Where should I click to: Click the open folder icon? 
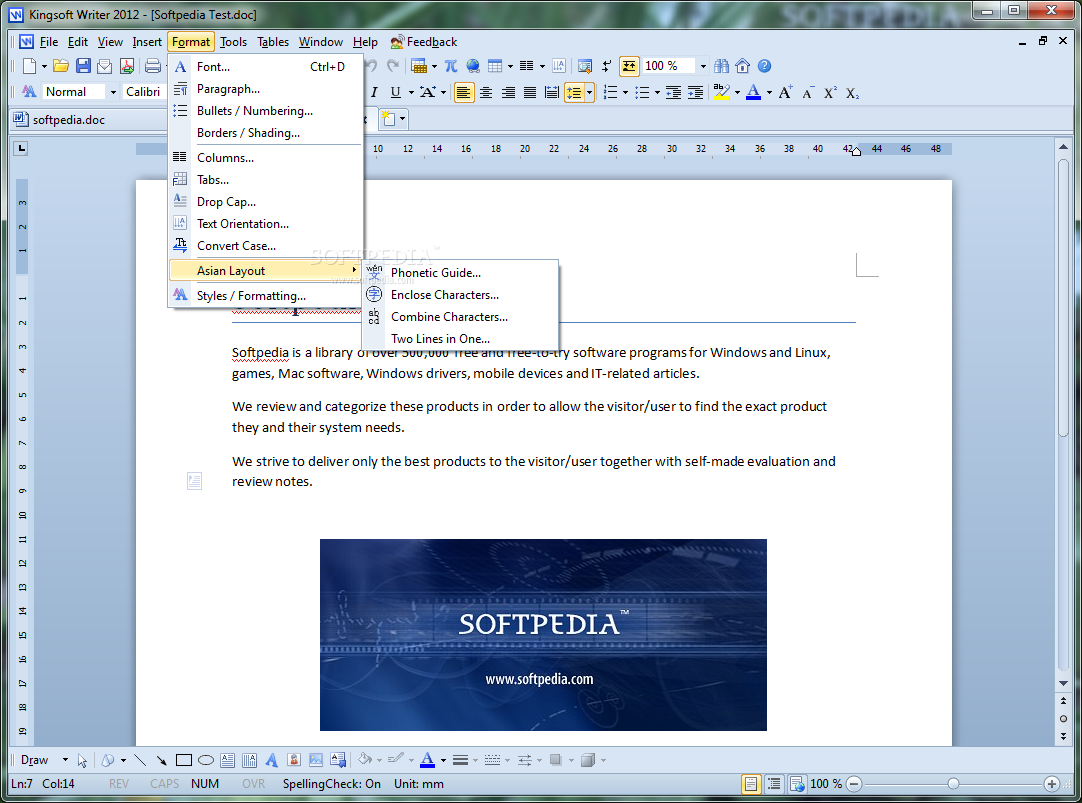[61, 66]
